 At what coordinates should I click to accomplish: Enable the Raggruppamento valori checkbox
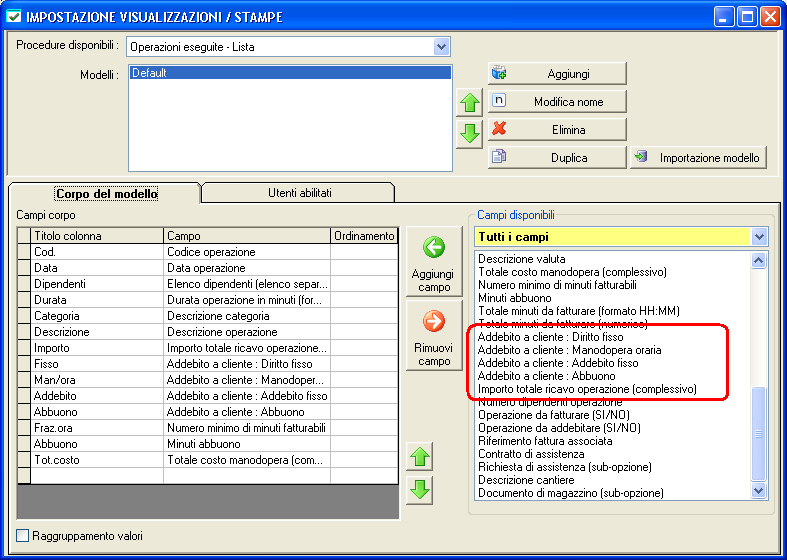23,536
